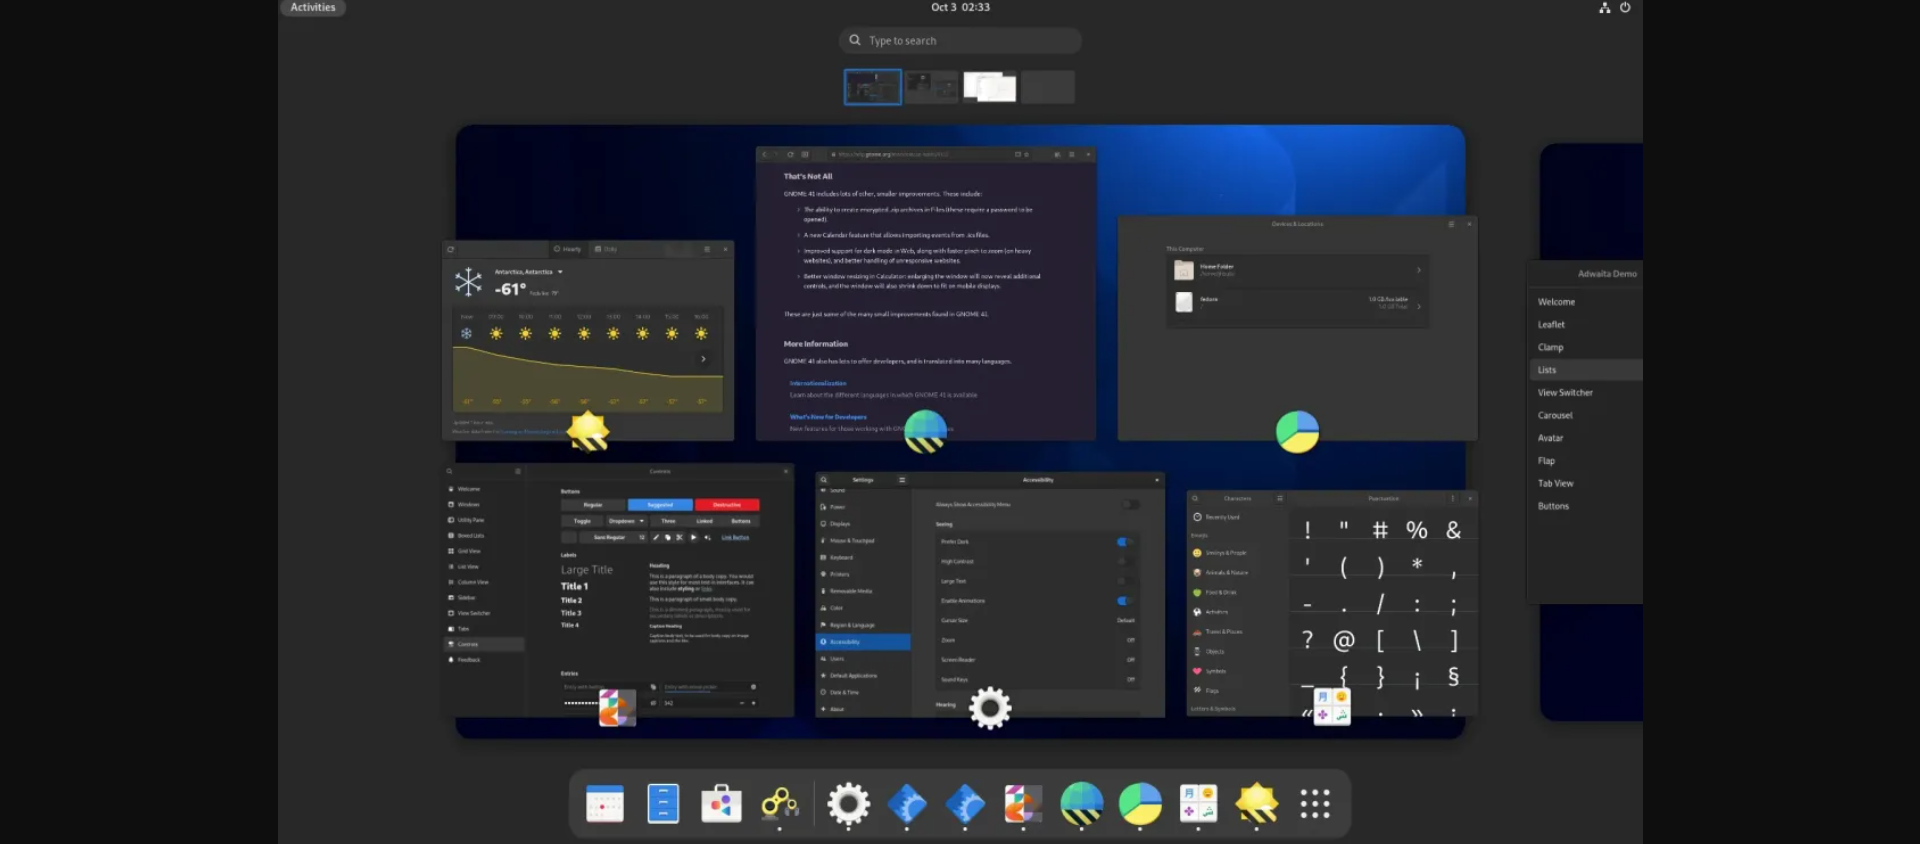Show Applications grid in the dock
The image size is (1920, 844).
coord(1315,803)
